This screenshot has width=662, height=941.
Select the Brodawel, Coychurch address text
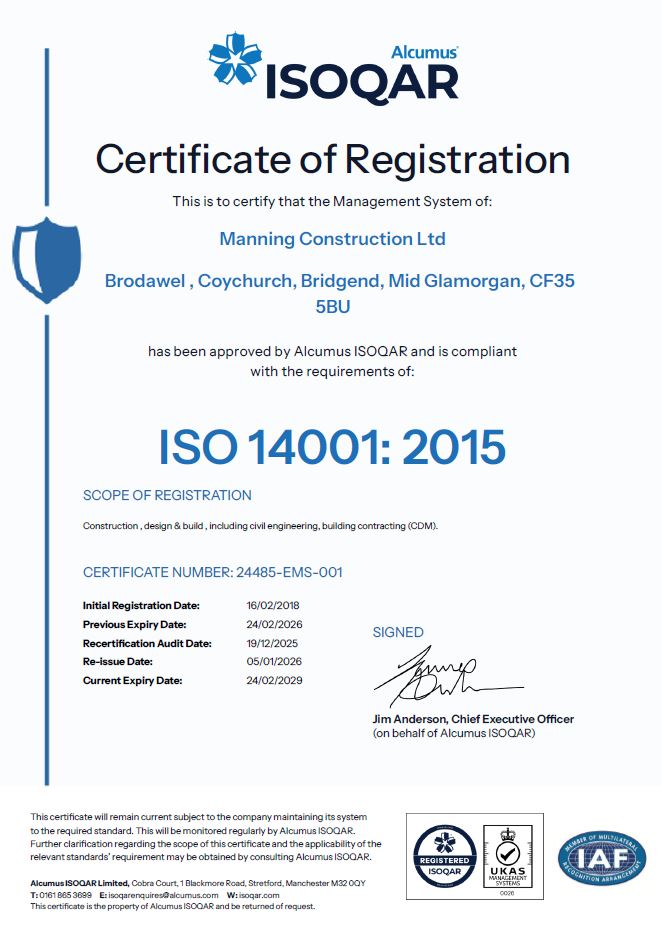[340, 282]
